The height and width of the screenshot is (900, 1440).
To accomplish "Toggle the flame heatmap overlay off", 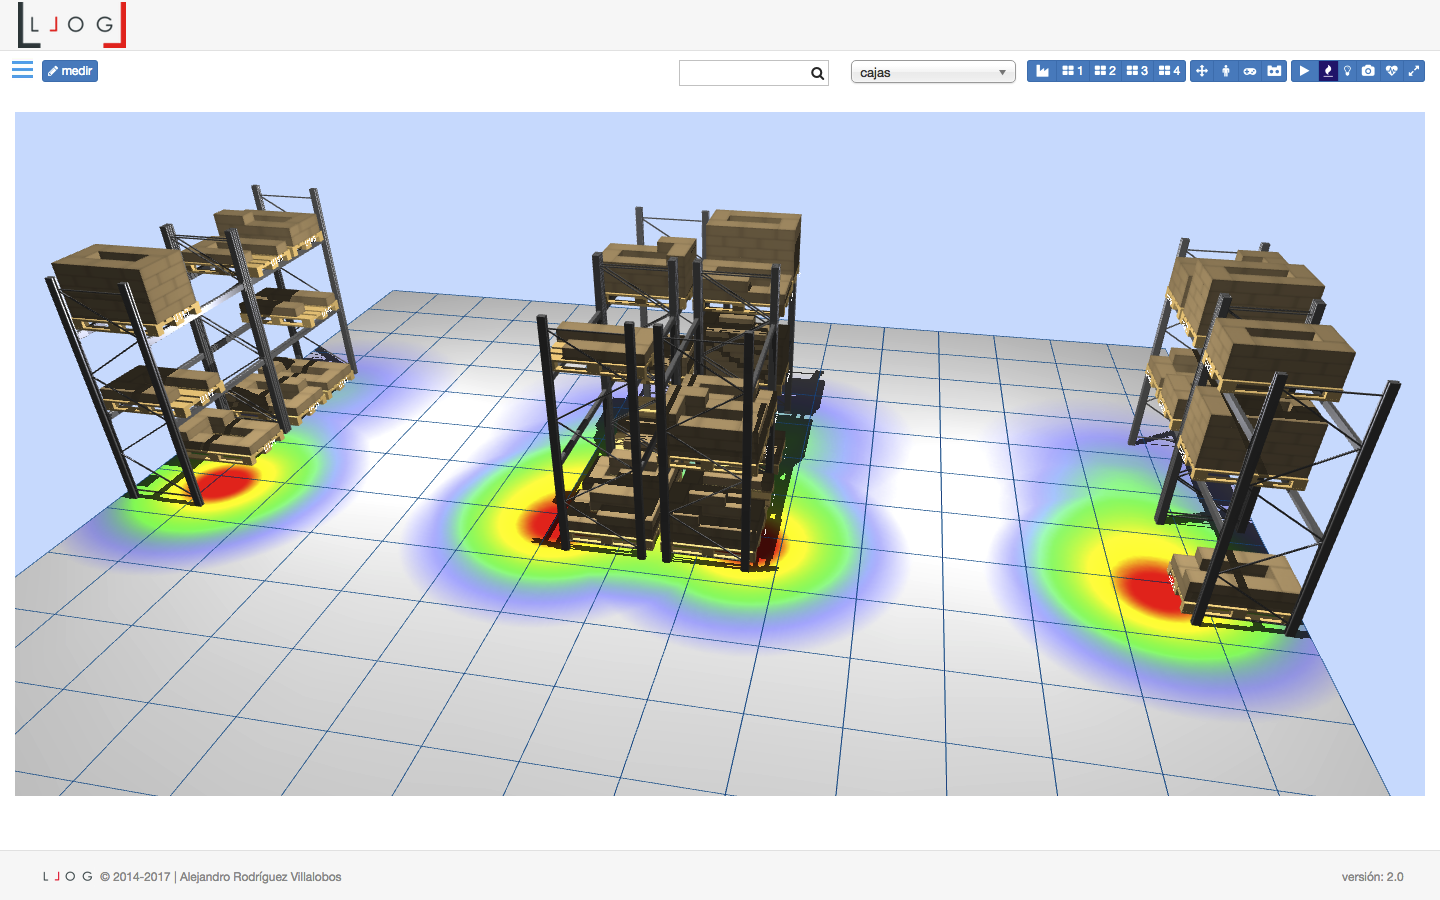I will 1328,71.
